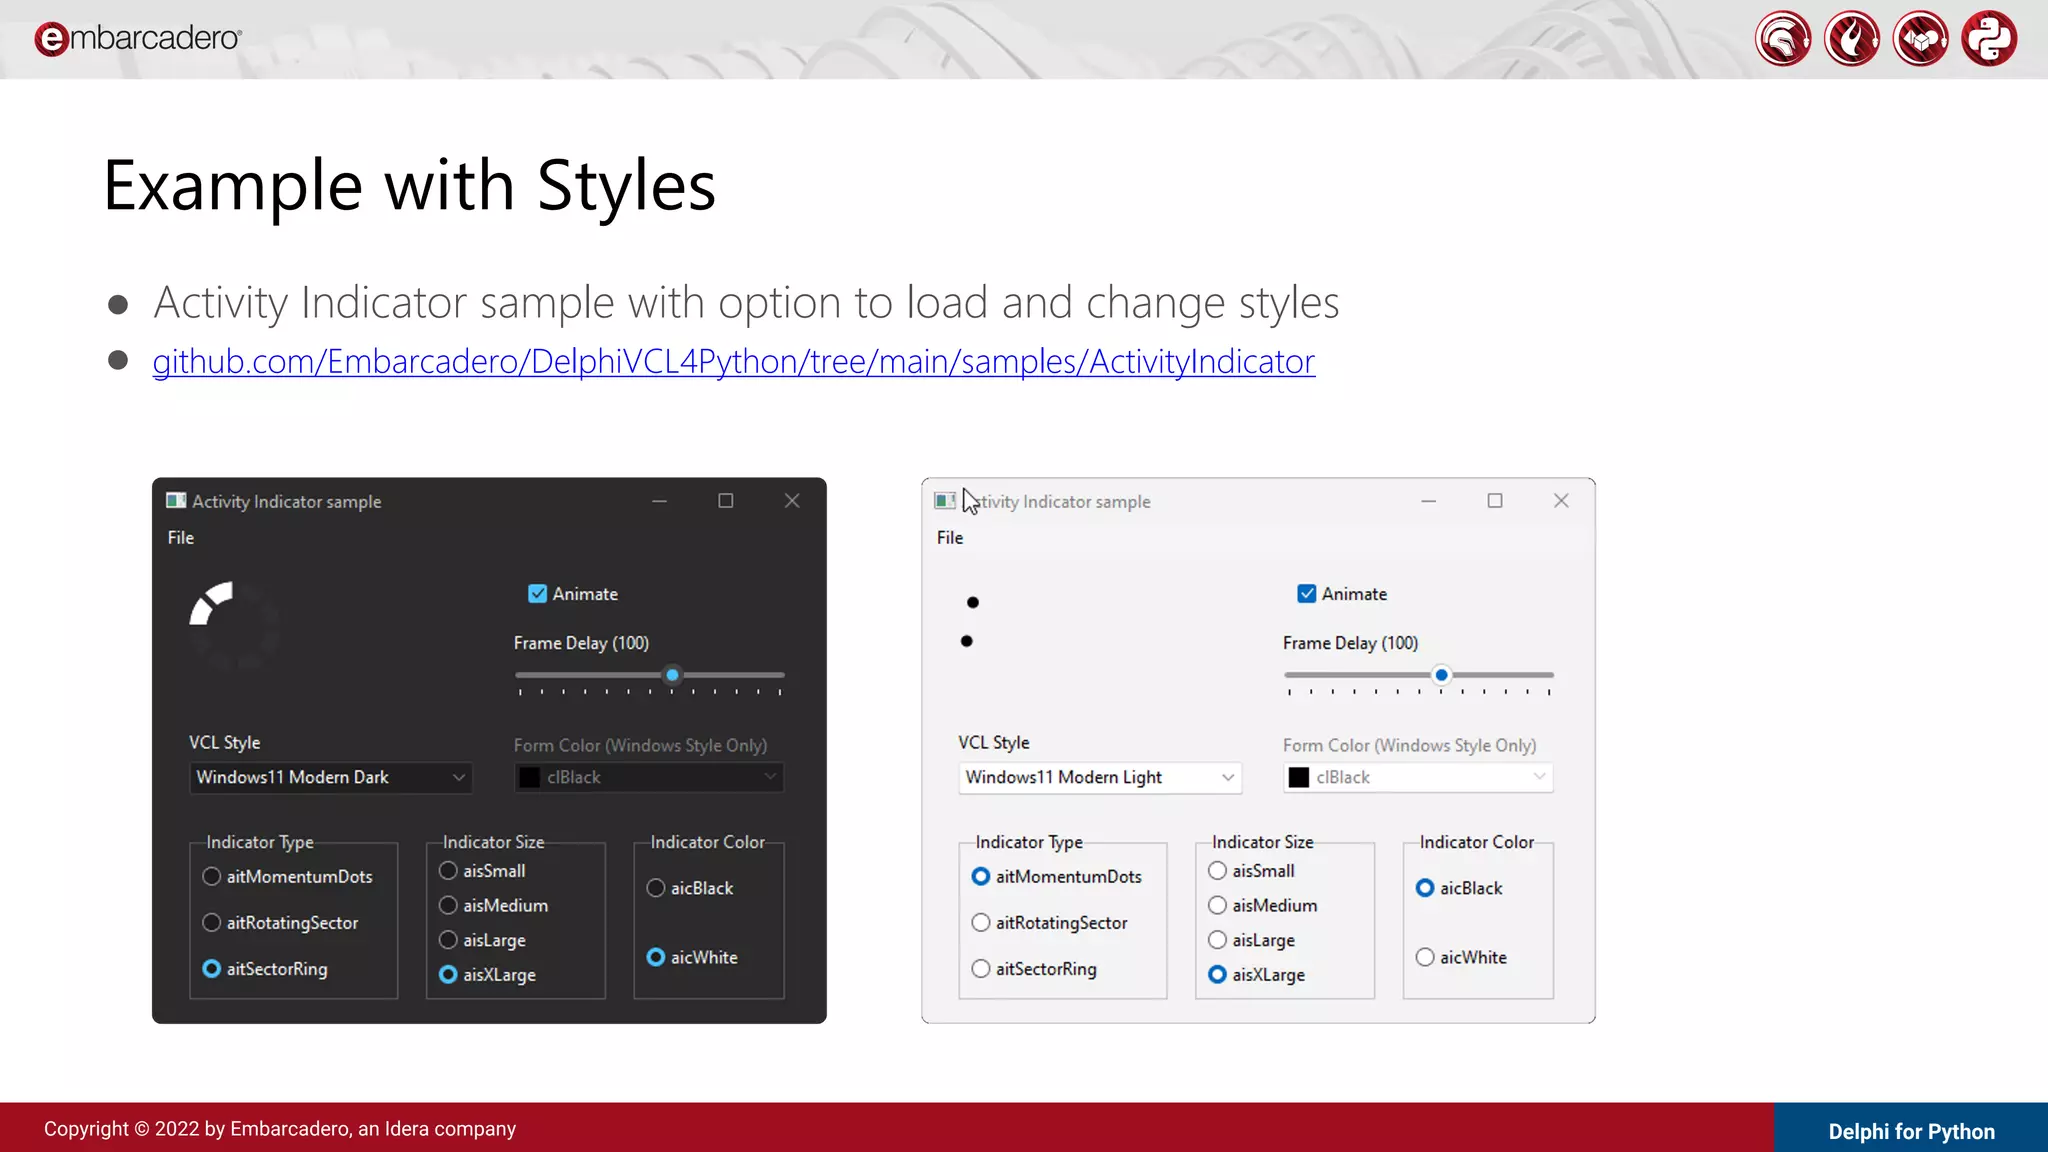2048x1152 pixels.
Task: Click the Embarcadero copyright footer text
Action: pyautogui.click(x=280, y=1129)
